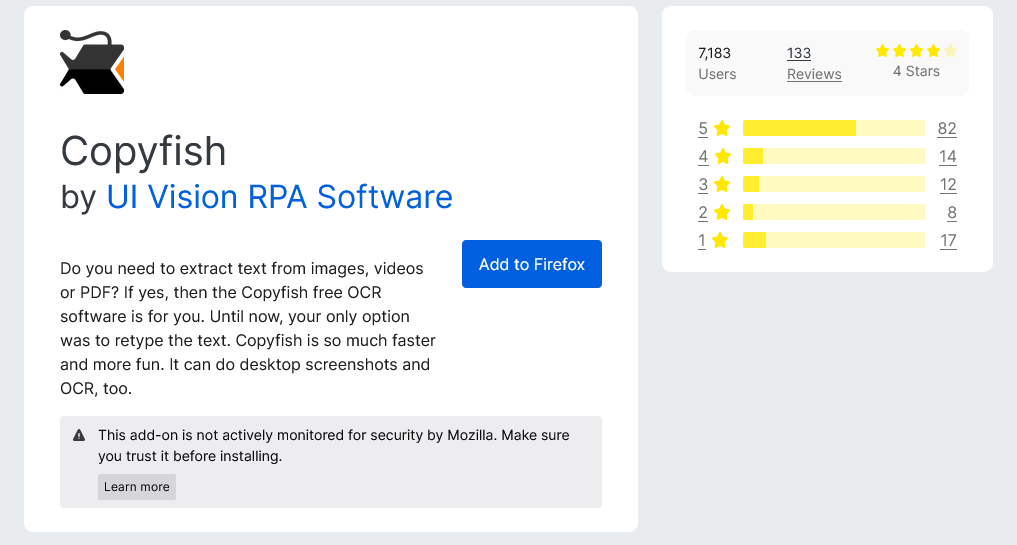Image resolution: width=1017 pixels, height=545 pixels.
Task: Click the 12 three-star reviews count
Action: [947, 184]
